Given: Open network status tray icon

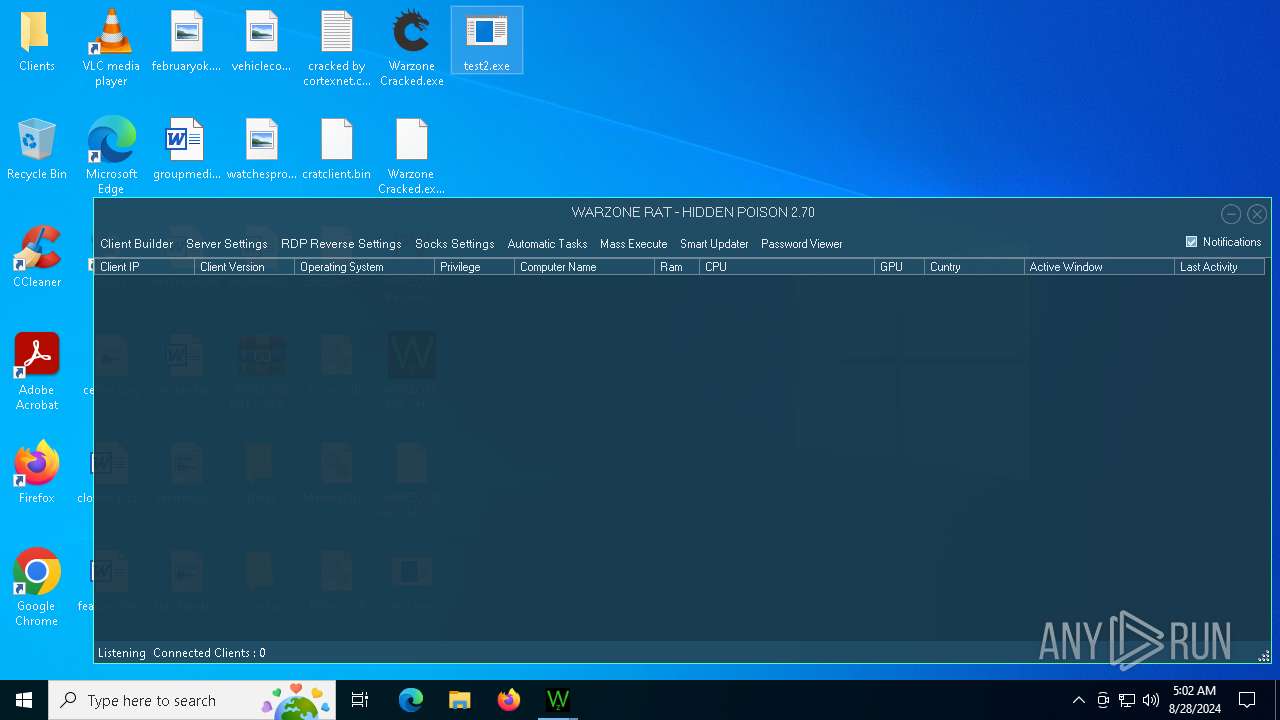Looking at the screenshot, I should [1127, 700].
